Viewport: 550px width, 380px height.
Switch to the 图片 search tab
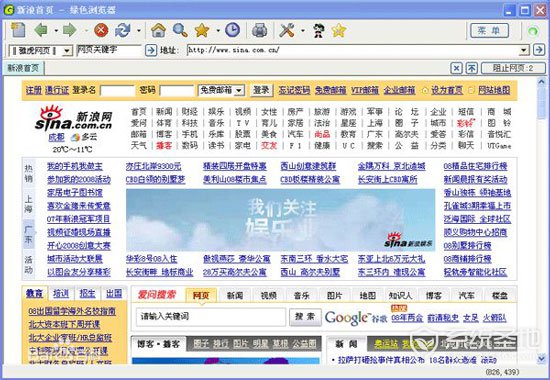click(x=334, y=295)
